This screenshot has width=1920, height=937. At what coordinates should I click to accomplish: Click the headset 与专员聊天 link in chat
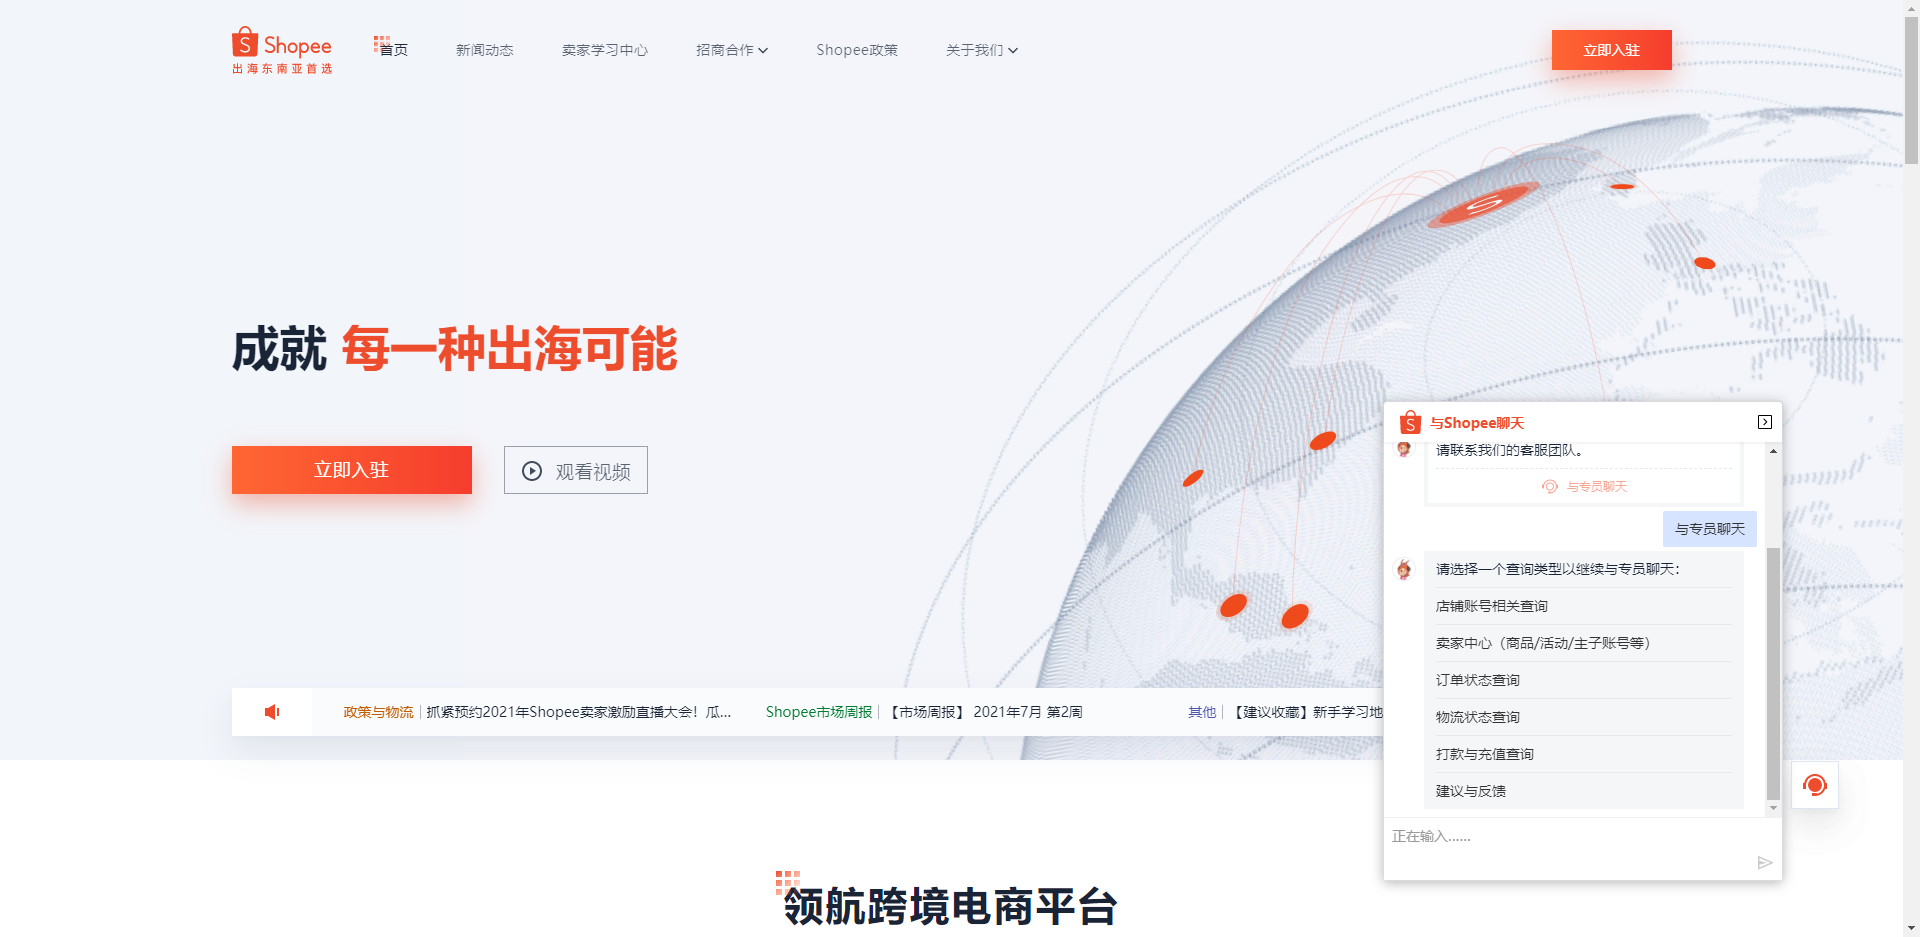tap(1585, 487)
